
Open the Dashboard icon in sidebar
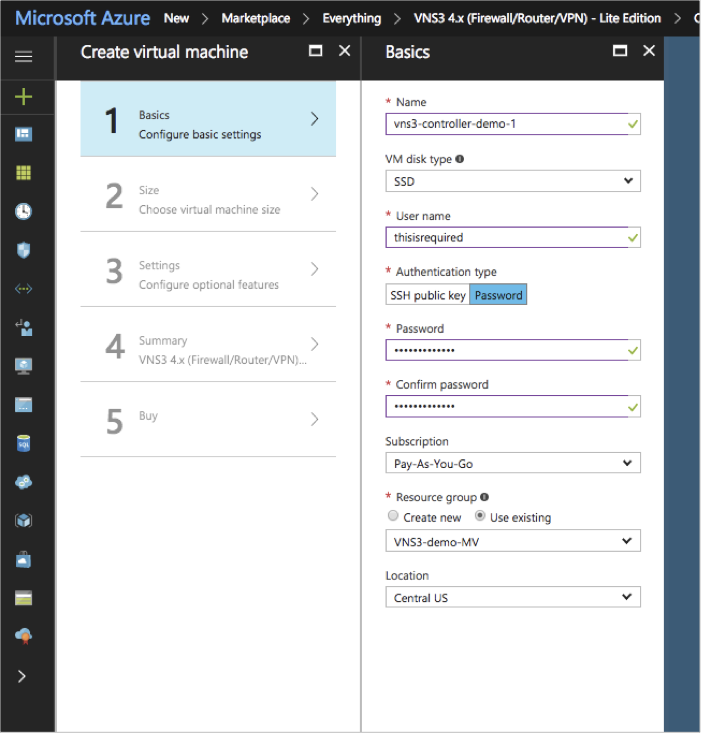[x=23, y=134]
